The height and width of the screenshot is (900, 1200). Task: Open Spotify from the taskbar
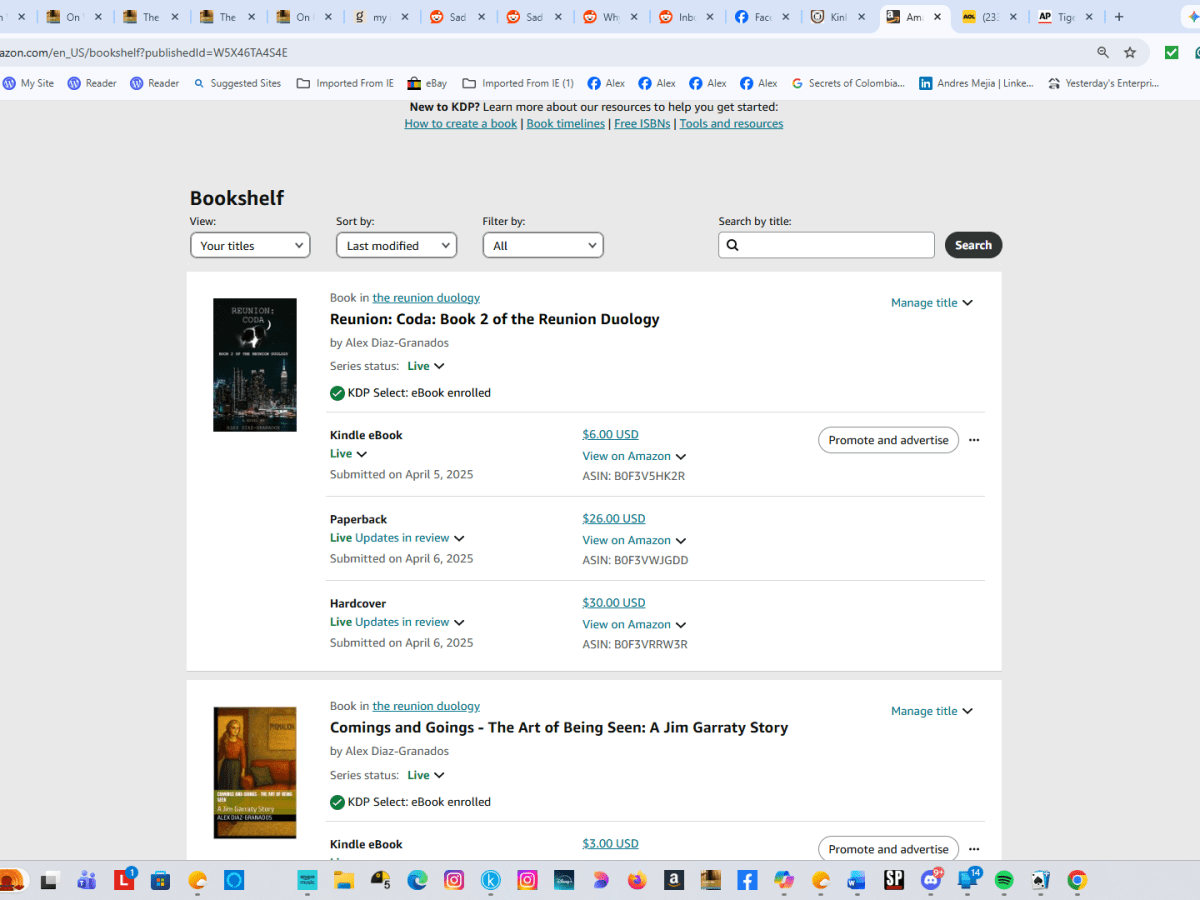coord(1004,880)
